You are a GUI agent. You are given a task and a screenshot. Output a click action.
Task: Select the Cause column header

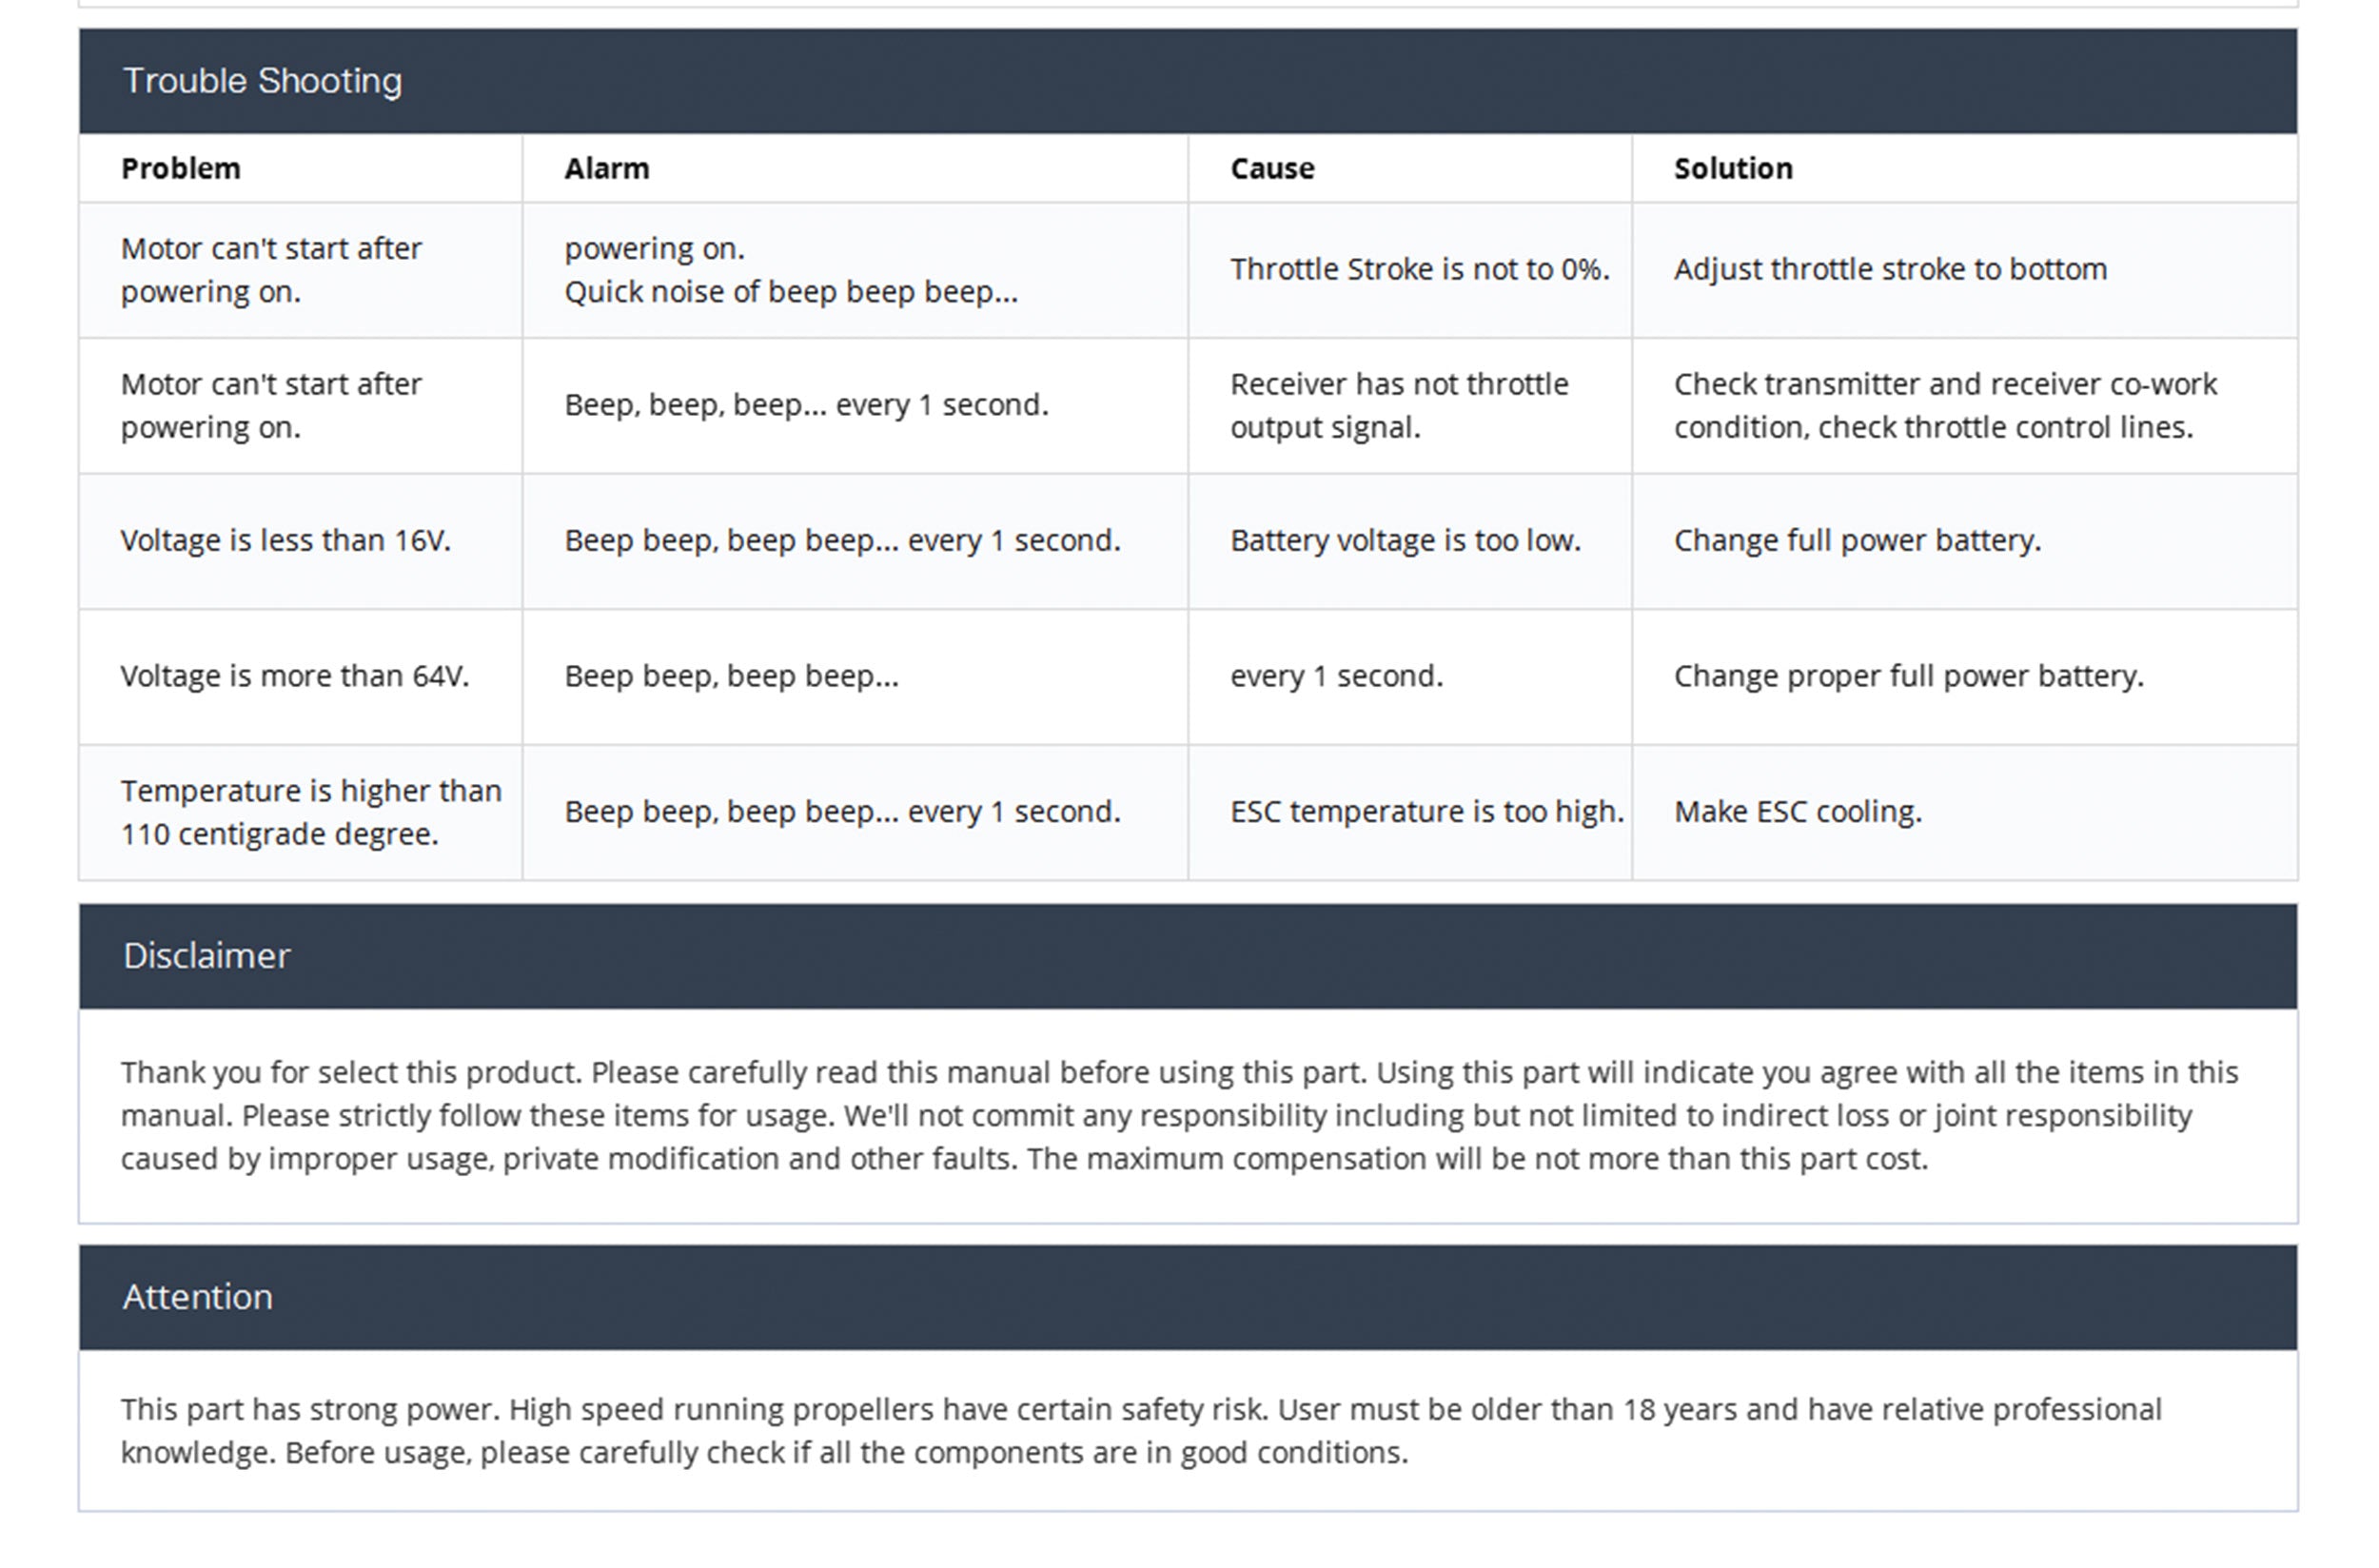tap(1272, 168)
